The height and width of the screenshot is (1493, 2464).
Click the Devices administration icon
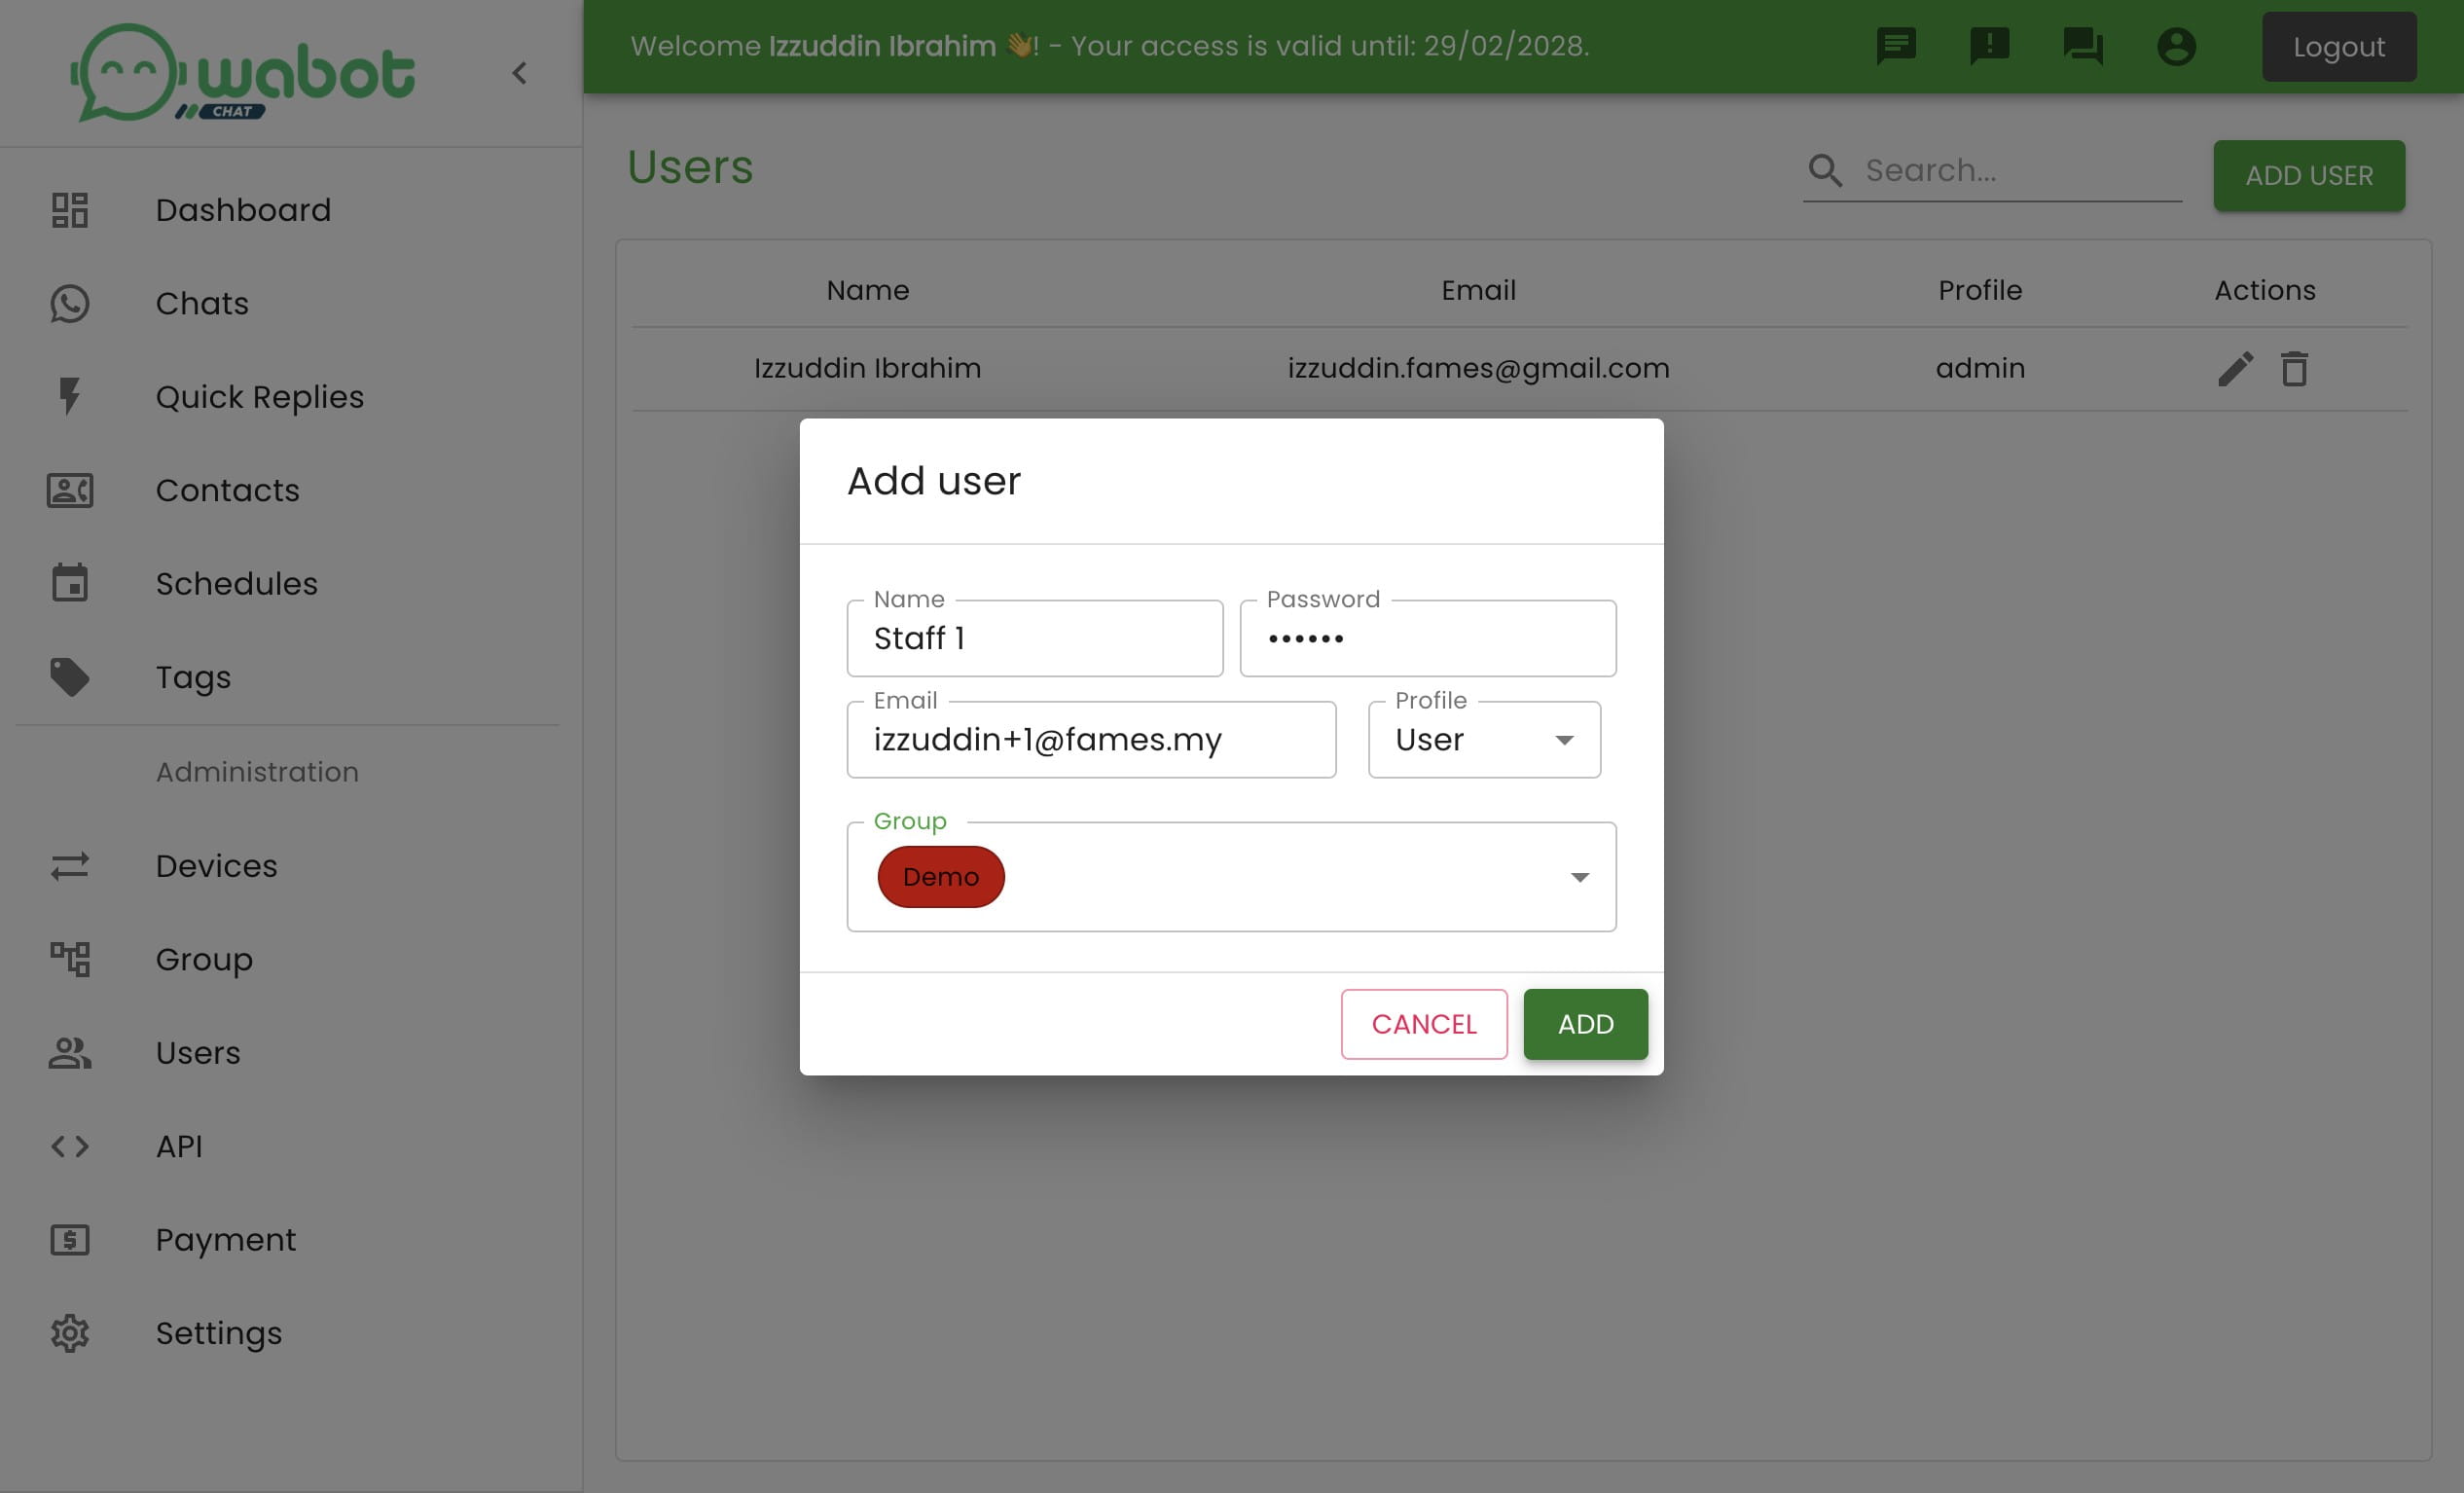point(70,864)
